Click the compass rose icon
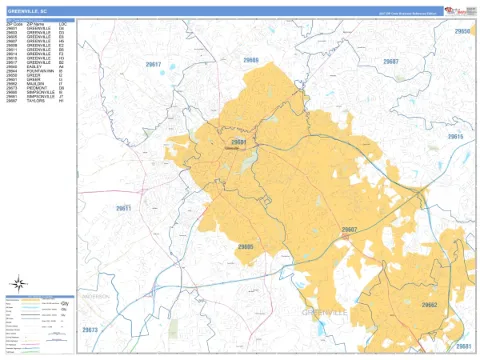Viewport: 480px width, 360px height. [x=19, y=284]
